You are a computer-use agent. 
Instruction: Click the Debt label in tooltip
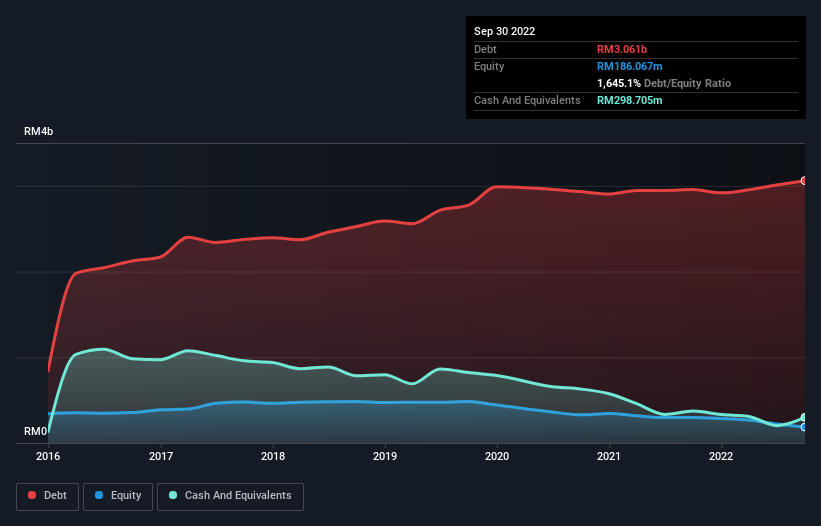tap(485, 49)
